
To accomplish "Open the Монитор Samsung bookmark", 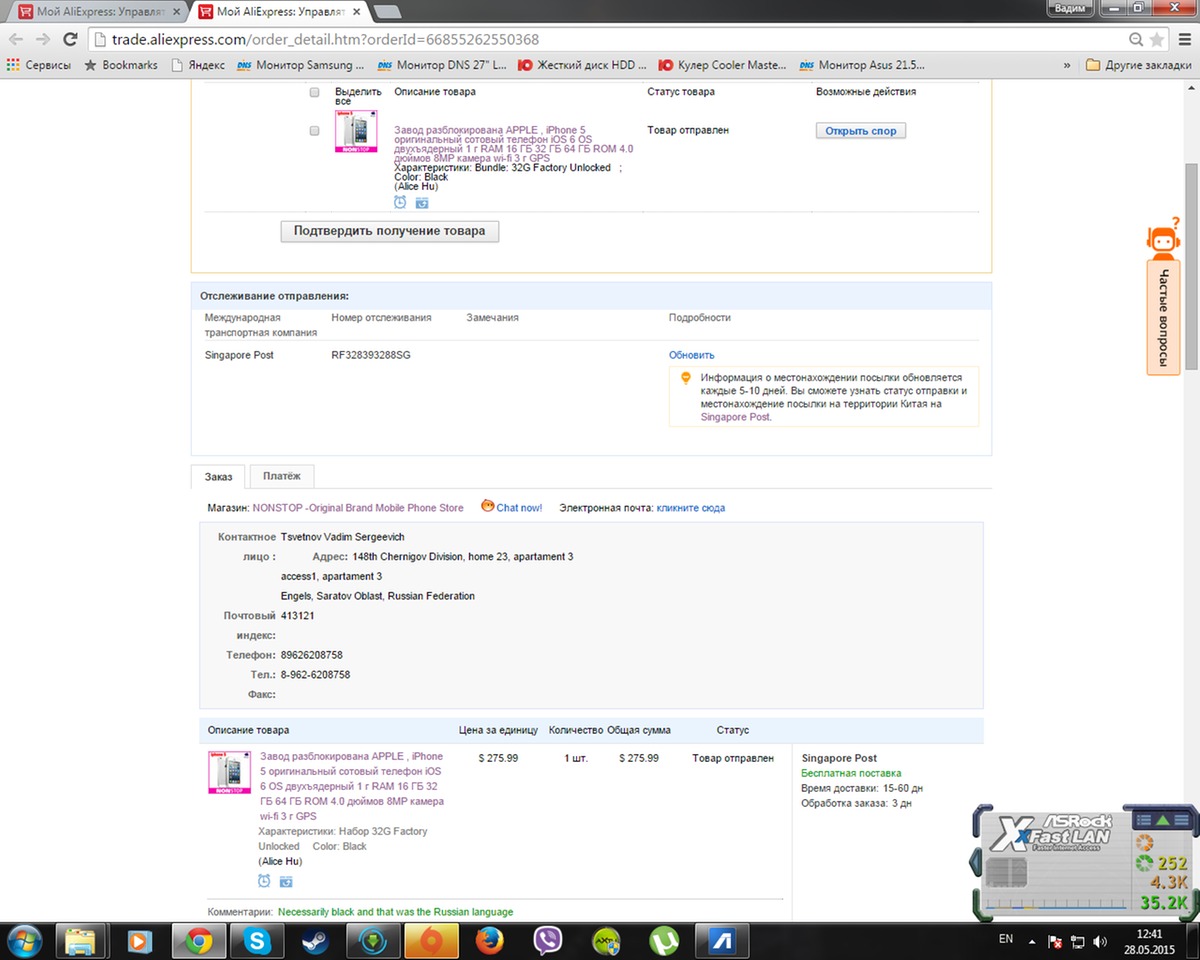I will coord(301,65).
